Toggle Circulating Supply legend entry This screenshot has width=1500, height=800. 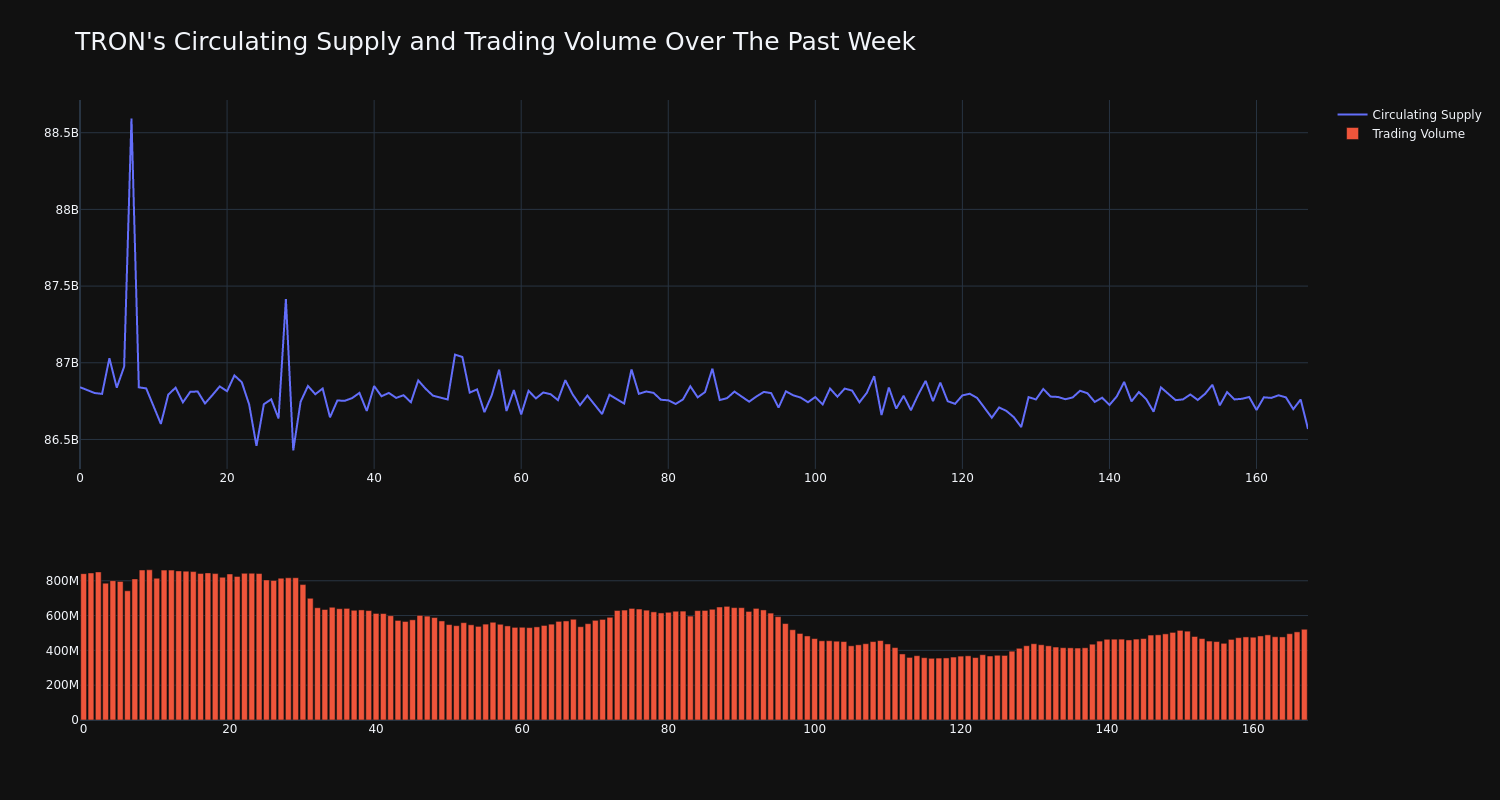1409,115
